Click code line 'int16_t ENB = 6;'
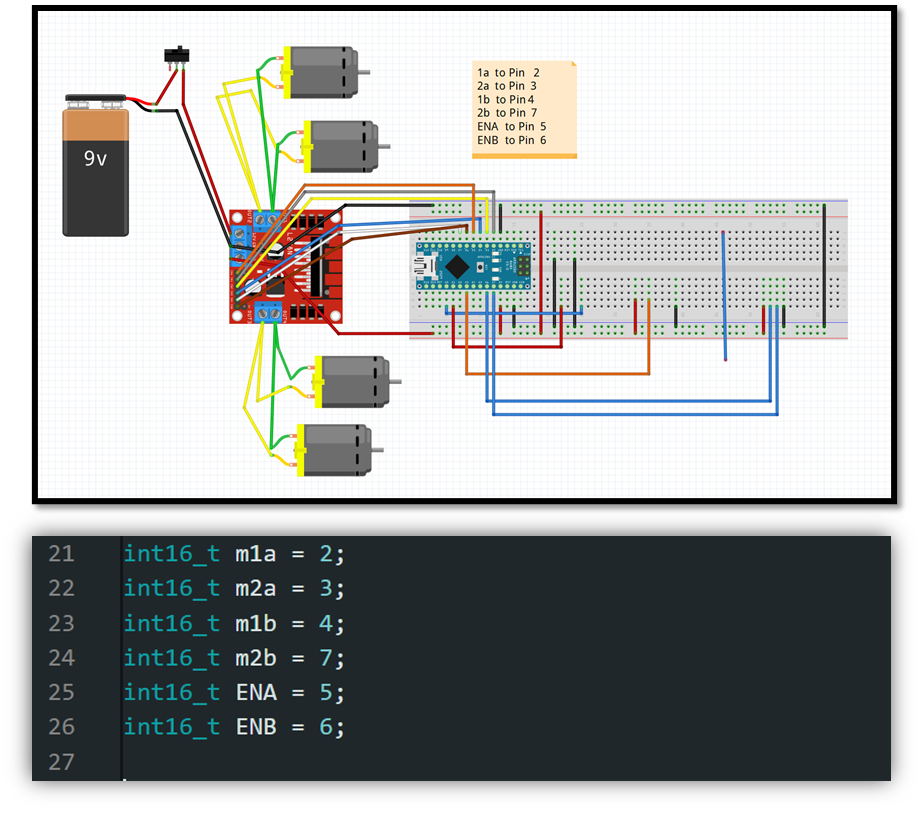The image size is (923, 813). pos(234,727)
